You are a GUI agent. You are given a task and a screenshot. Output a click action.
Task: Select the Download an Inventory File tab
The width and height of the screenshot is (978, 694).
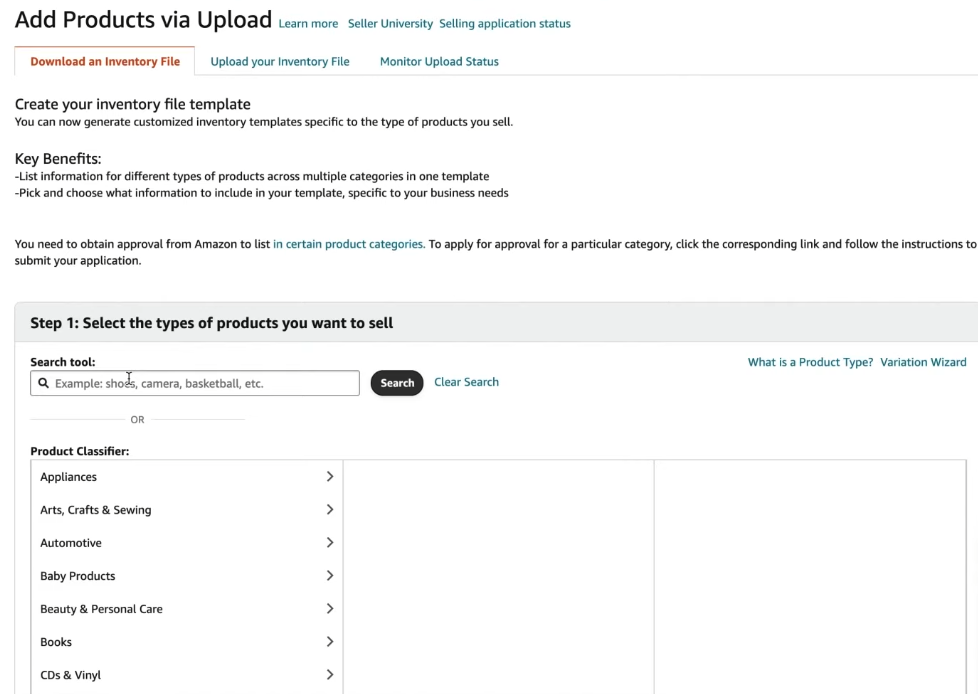[105, 61]
